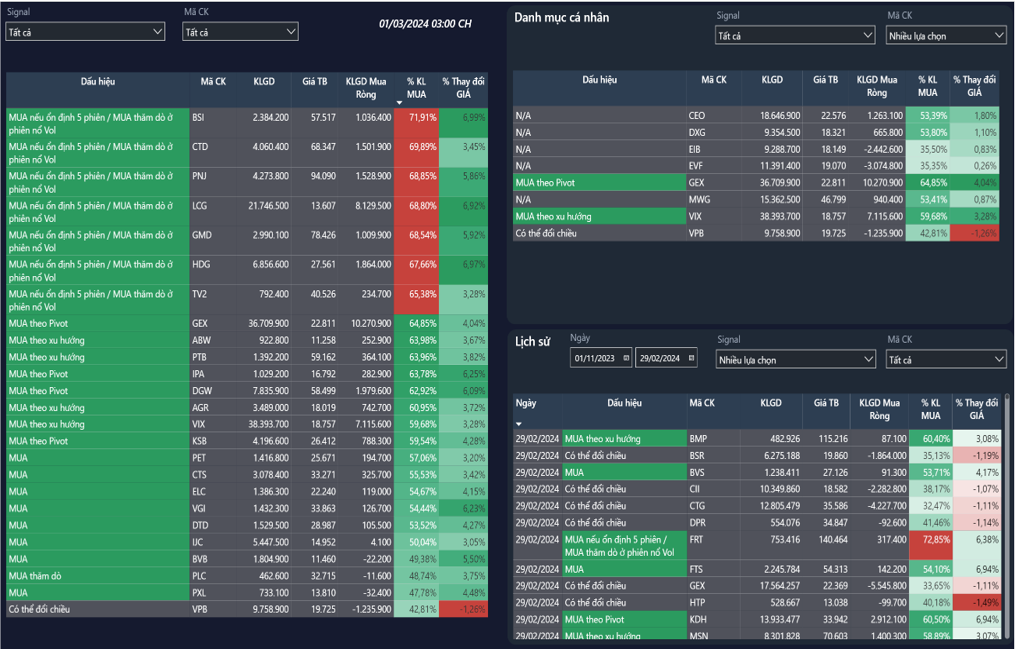The image size is (1015, 649).
Task: Open the calendar picker for end date 29/02/2024
Action: 692,358
